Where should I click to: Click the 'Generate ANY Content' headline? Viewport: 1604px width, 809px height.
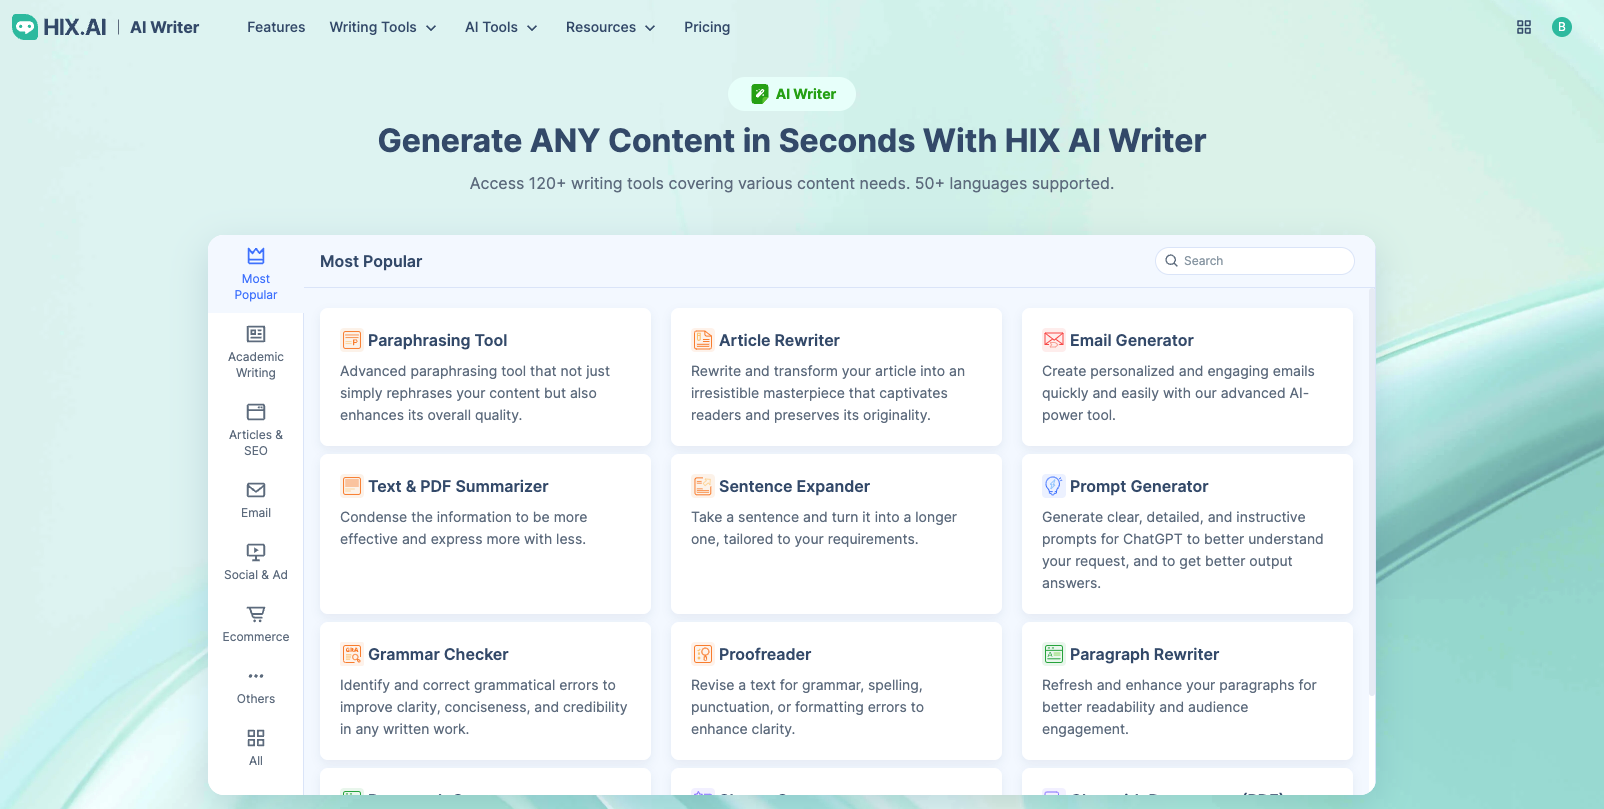[792, 140]
